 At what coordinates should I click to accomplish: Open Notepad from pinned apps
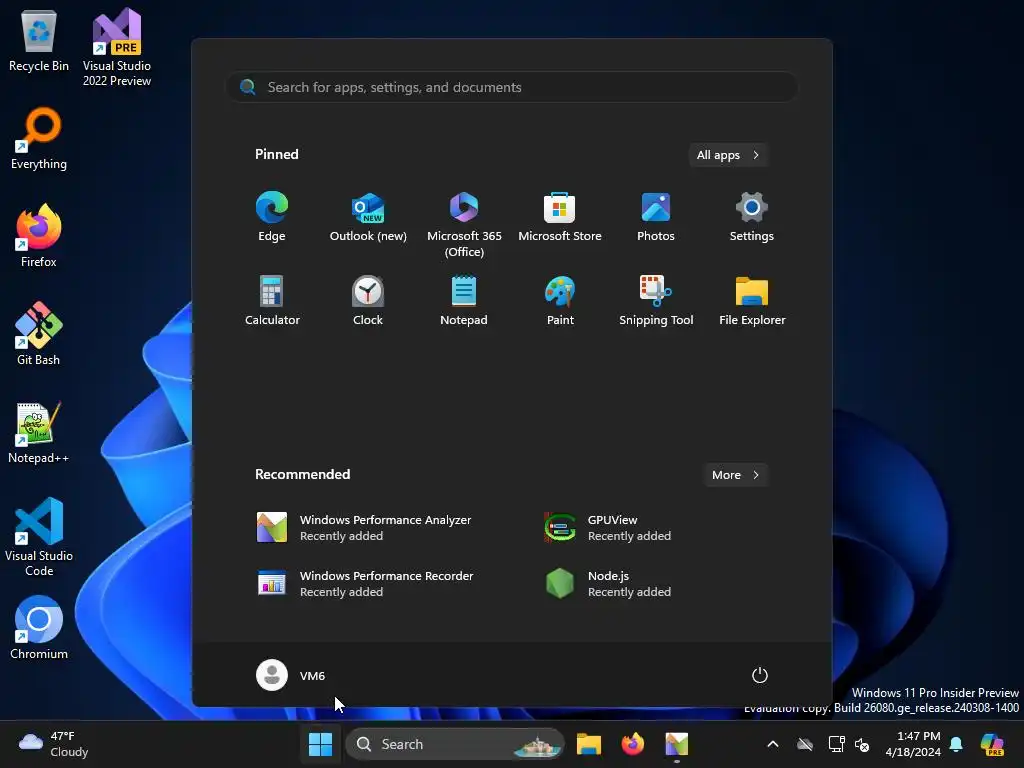tap(464, 300)
